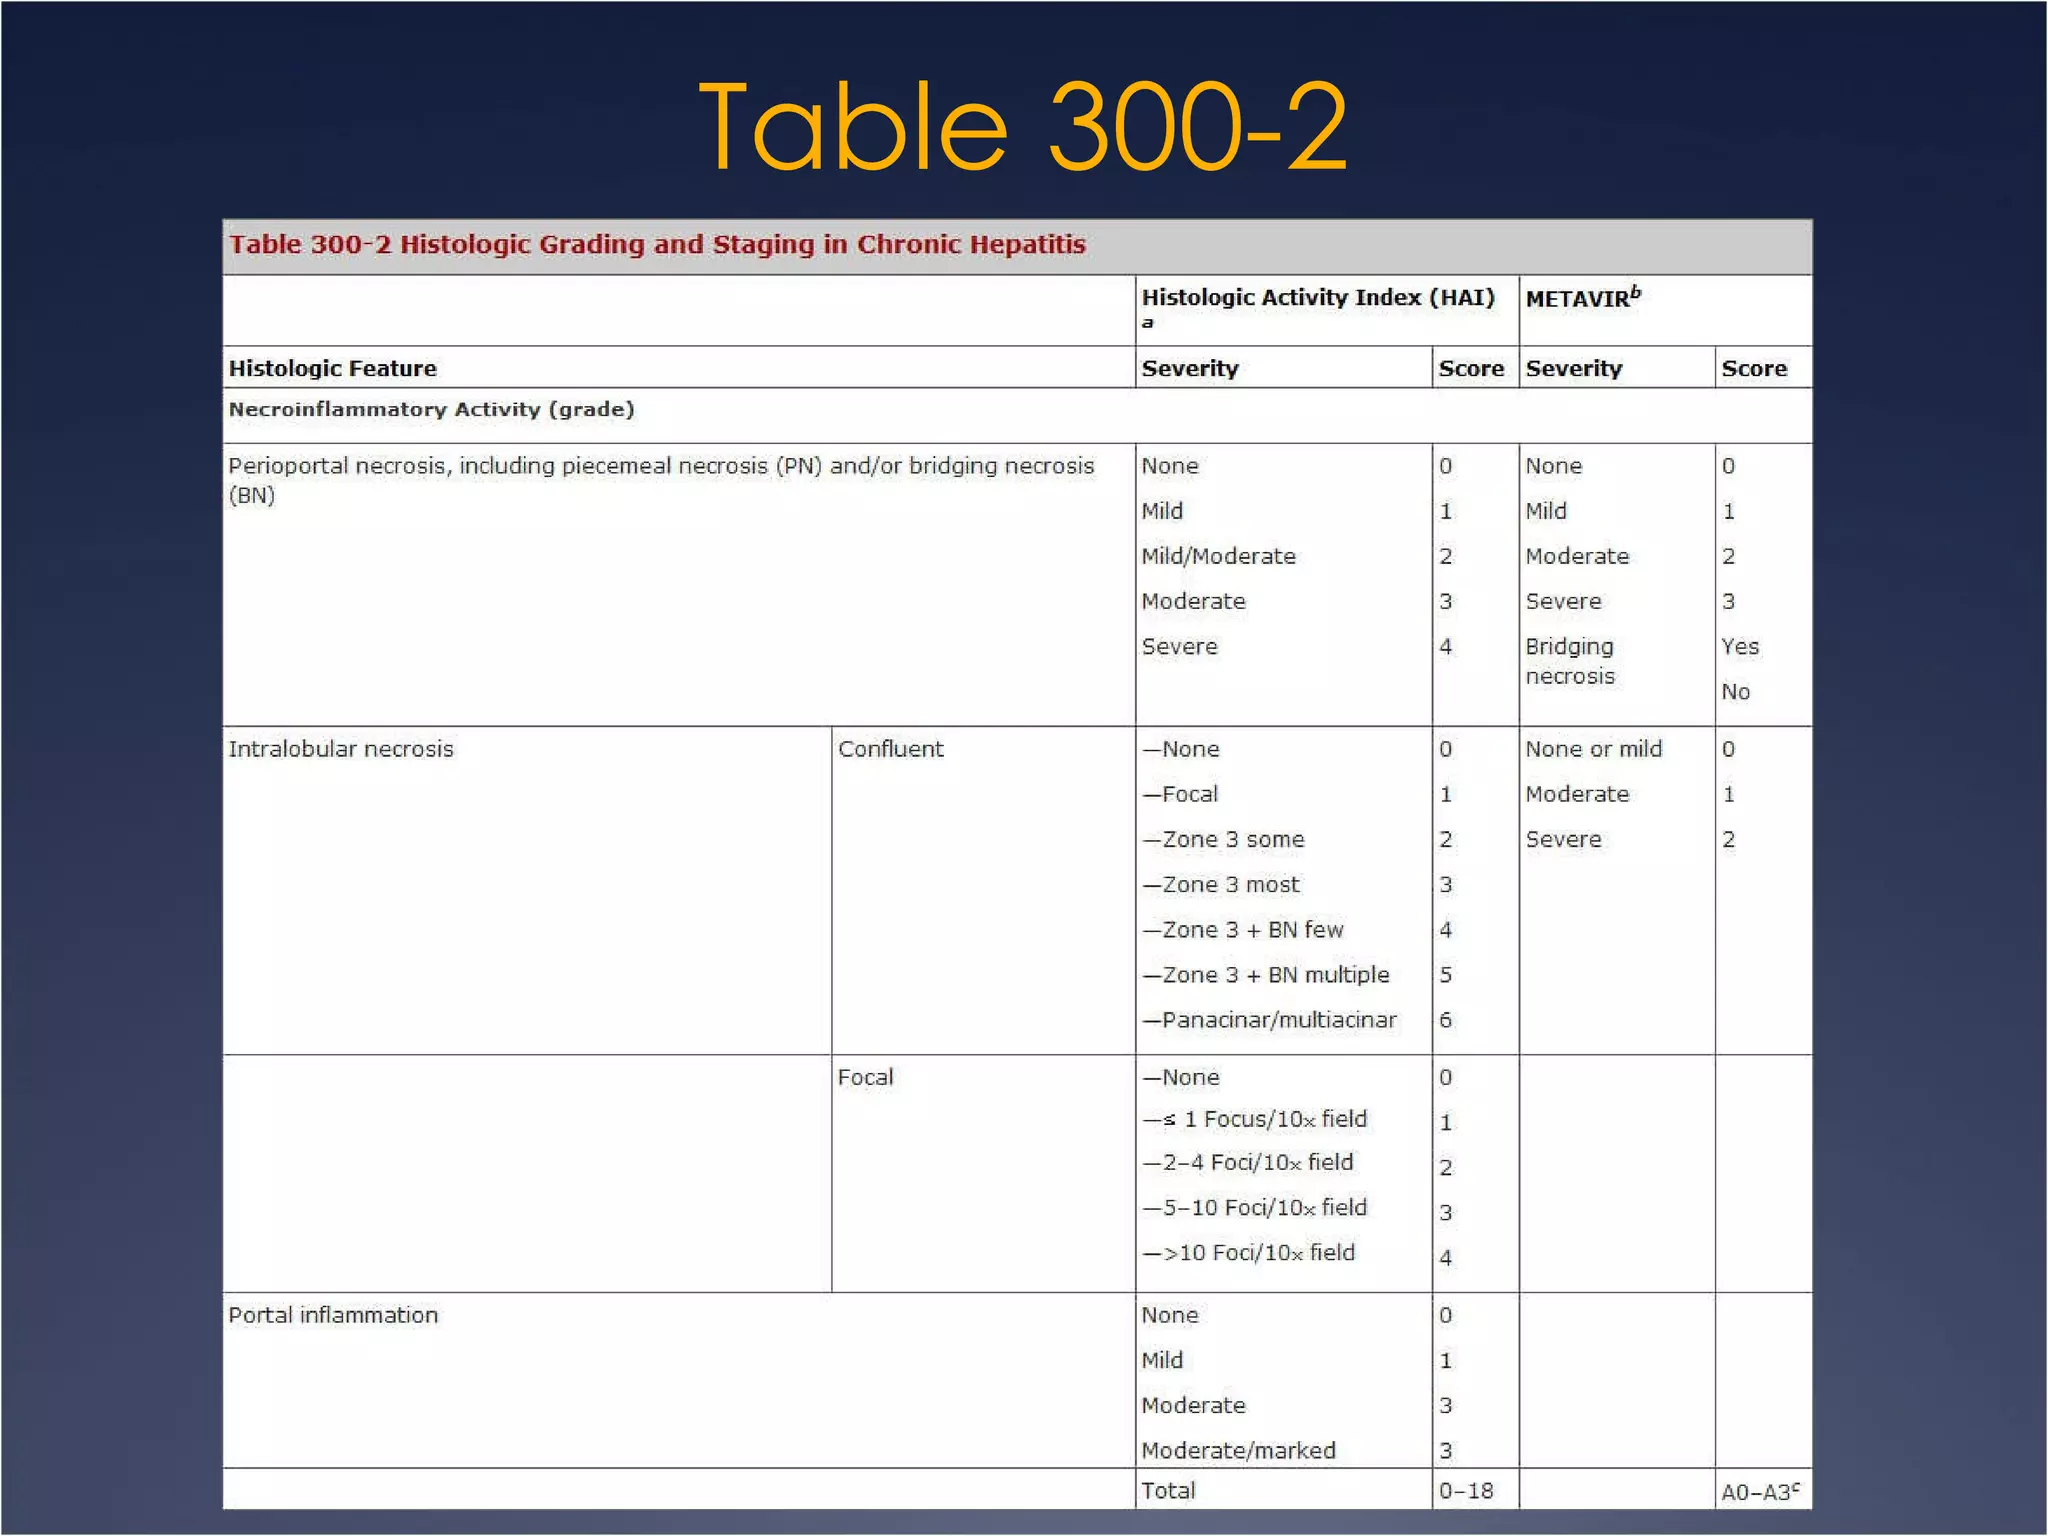This screenshot has height=1536, width=2048.
Task: Click 'Mild/Moderate' in HAI severity
Action: coord(1219,556)
